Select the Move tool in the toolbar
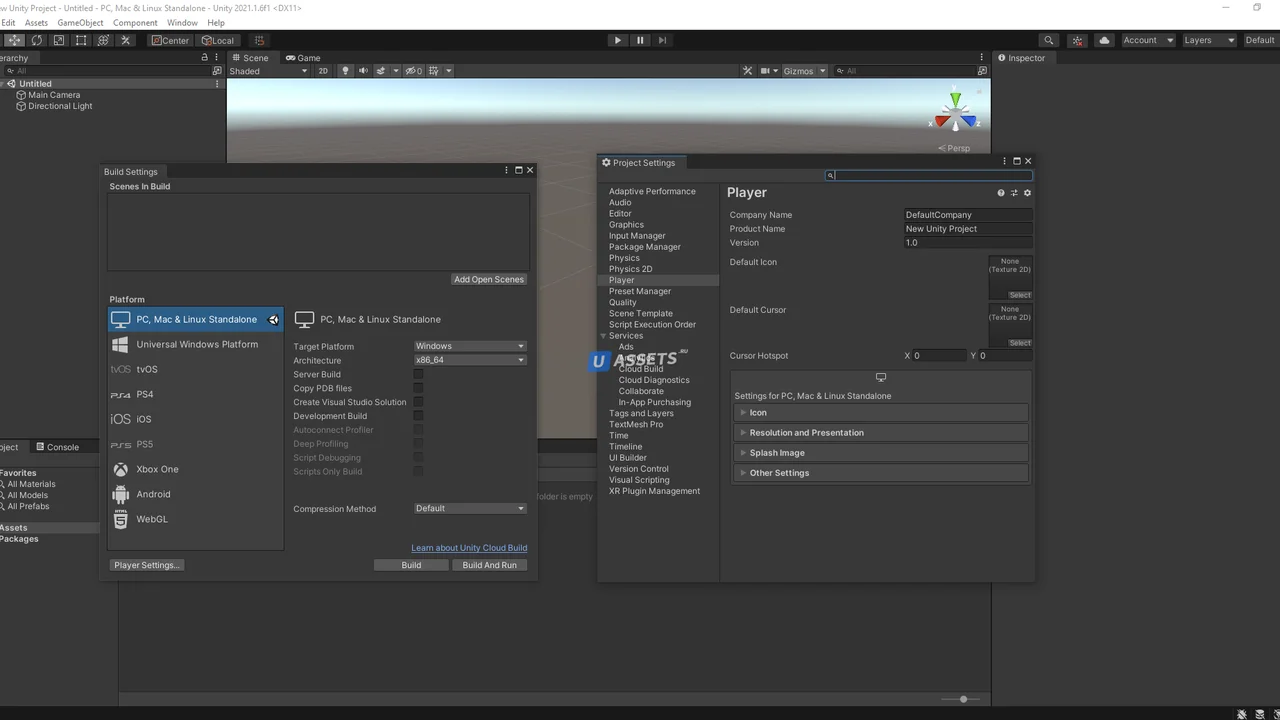Viewport: 1280px width, 720px height. [14, 40]
